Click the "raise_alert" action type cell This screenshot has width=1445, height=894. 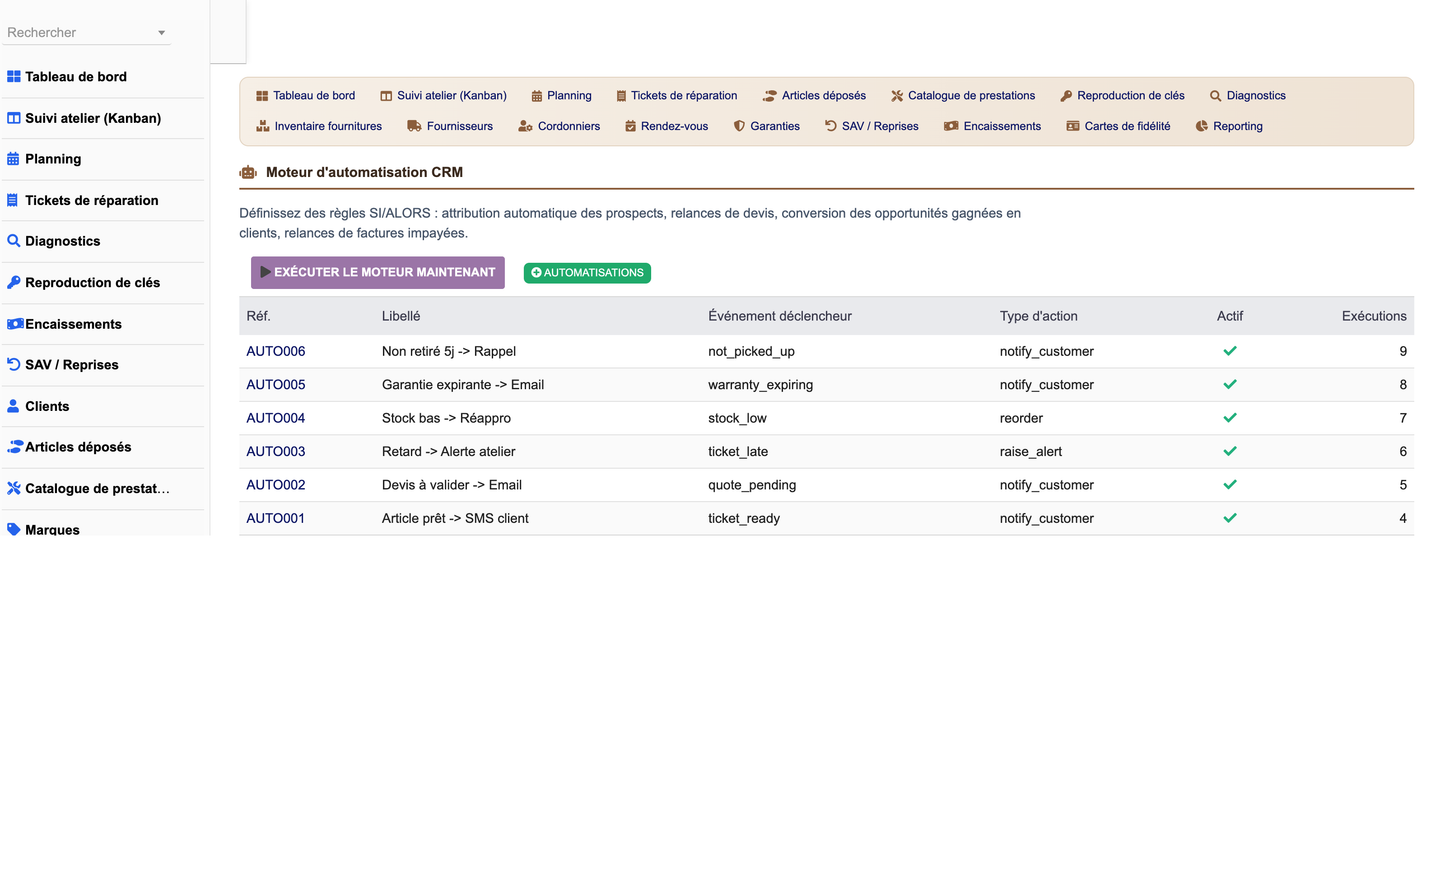(x=1031, y=451)
